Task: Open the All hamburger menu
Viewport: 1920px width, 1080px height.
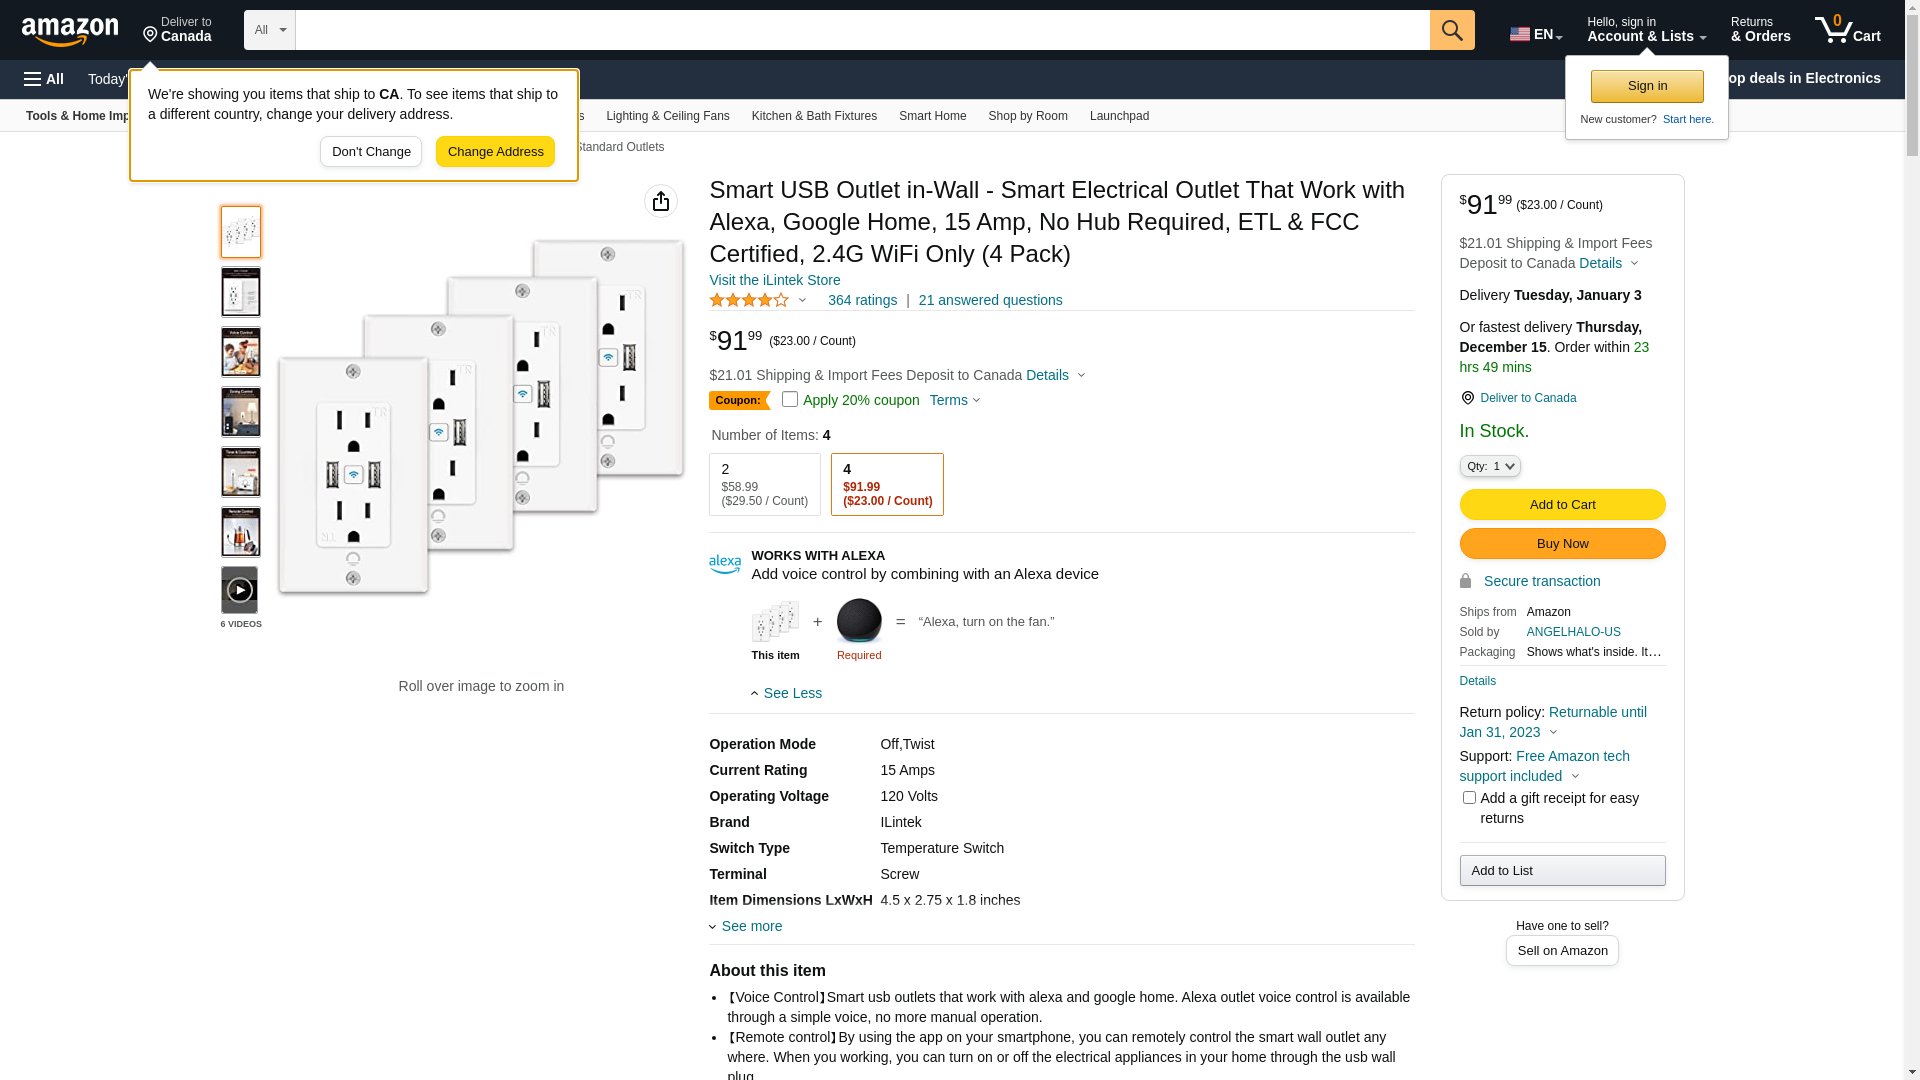Action: tap(44, 79)
